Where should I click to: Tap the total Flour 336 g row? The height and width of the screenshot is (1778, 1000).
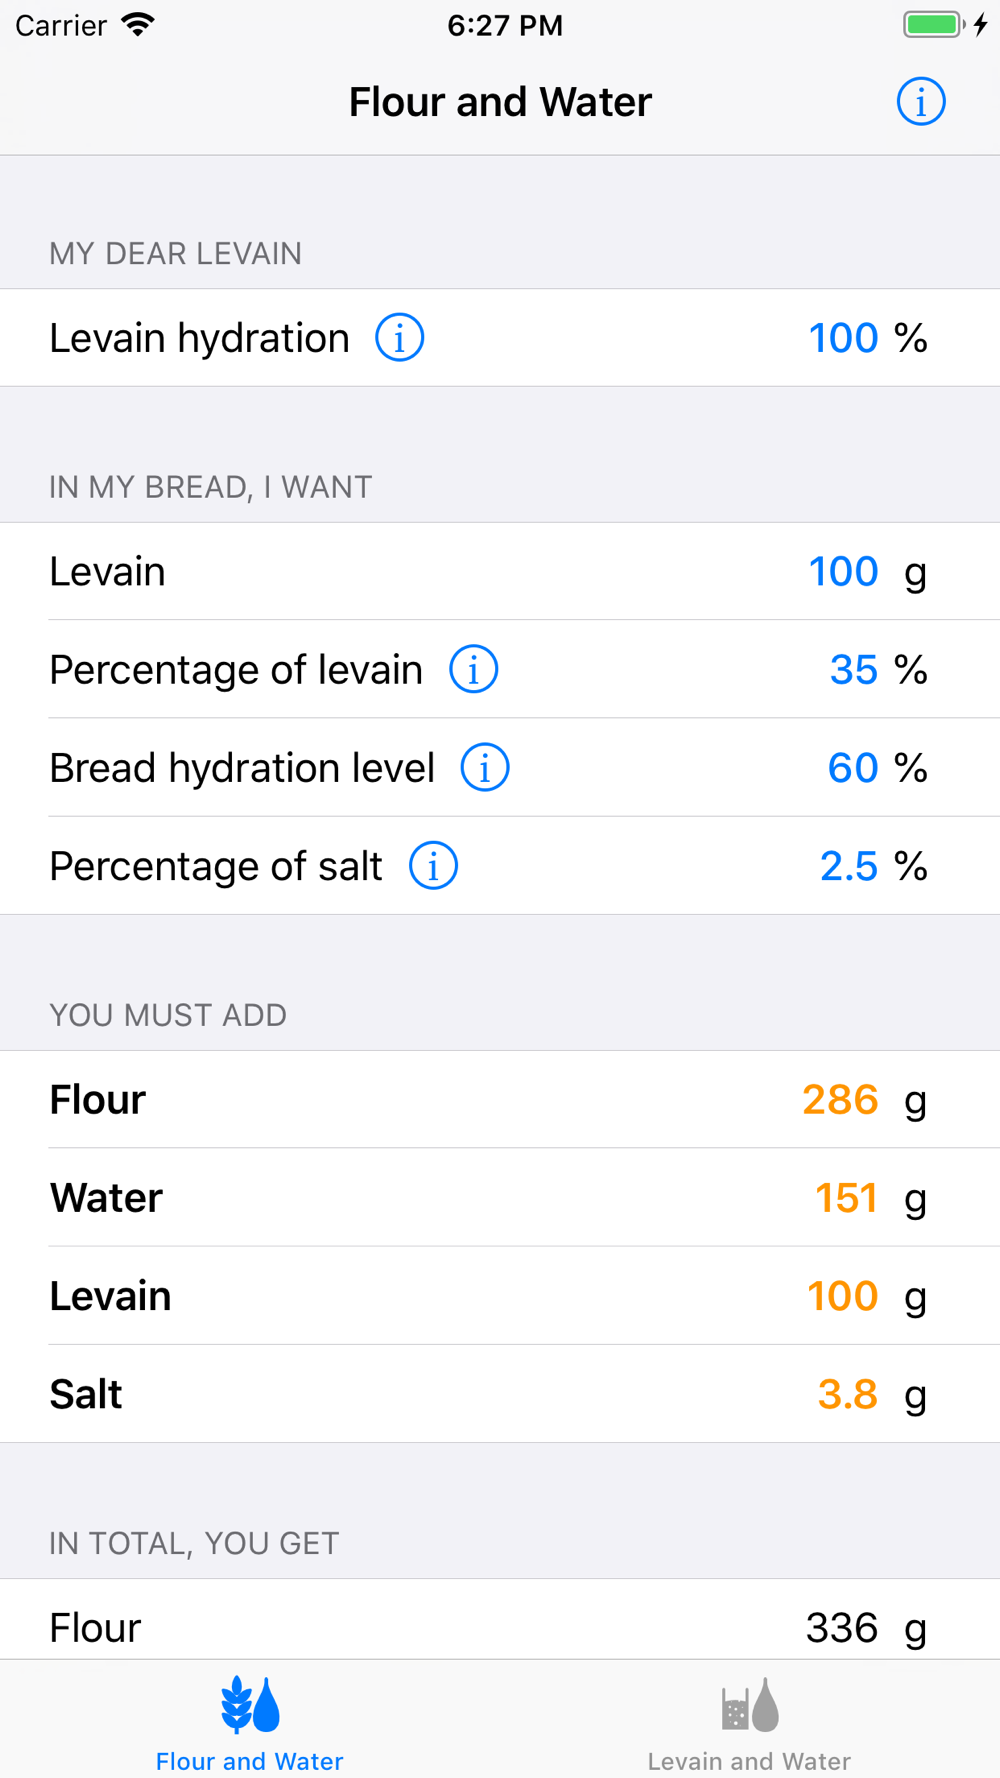(x=500, y=1628)
